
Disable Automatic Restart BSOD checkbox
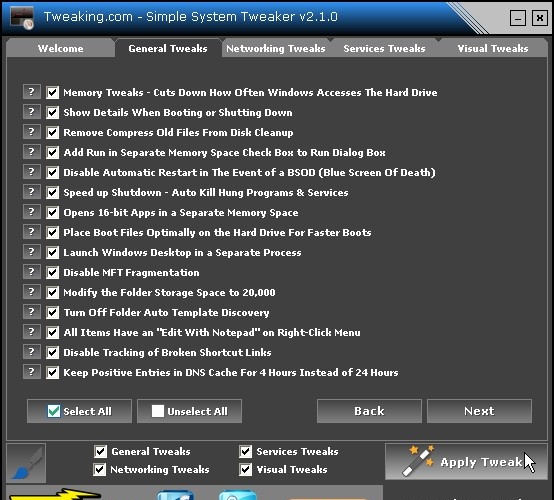53,172
